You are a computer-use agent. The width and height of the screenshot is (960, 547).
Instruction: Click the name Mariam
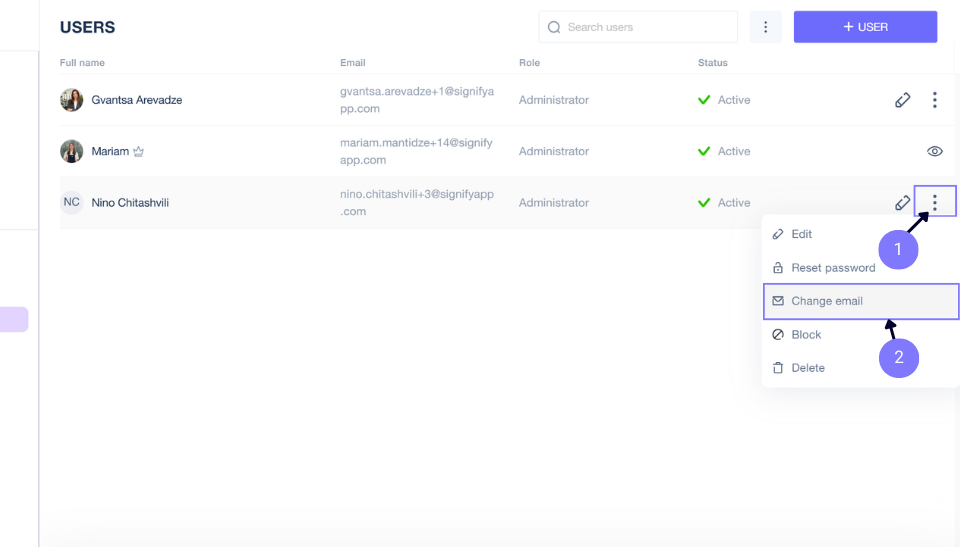[110, 151]
